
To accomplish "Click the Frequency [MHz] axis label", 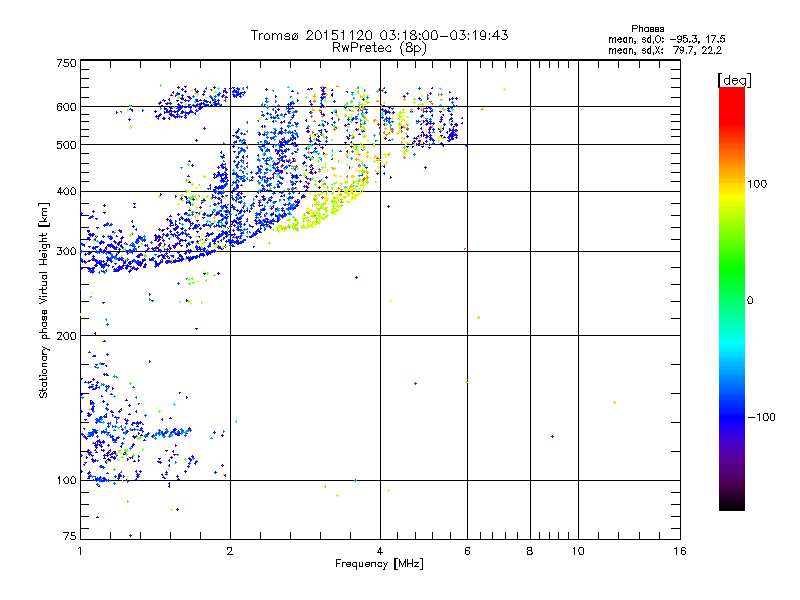I will pyautogui.click(x=379, y=564).
